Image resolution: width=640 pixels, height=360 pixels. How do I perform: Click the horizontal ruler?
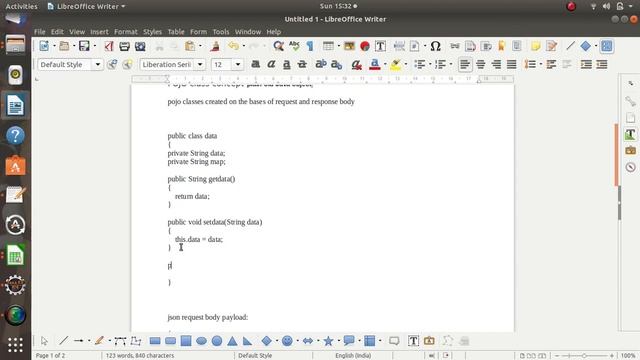click(x=322, y=78)
